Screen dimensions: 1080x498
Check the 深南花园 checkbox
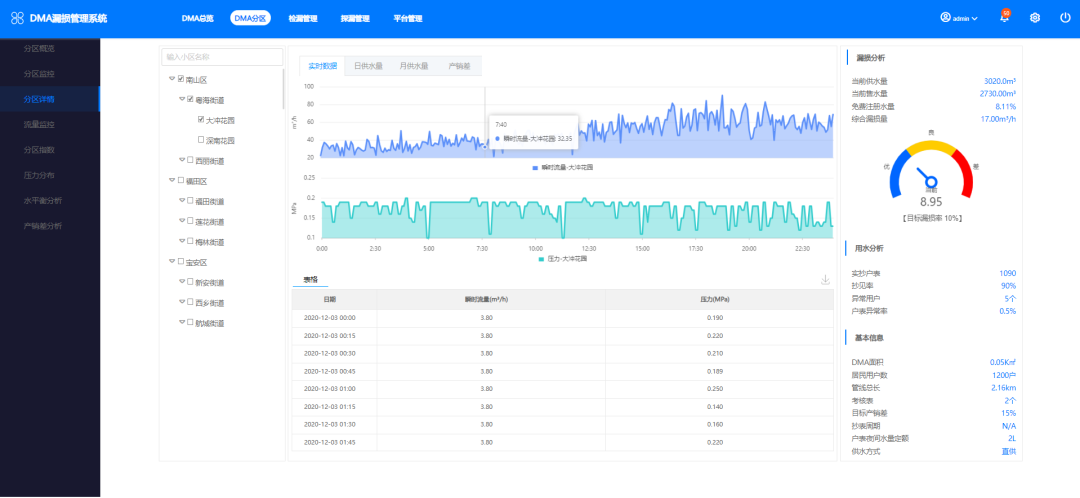coord(201,140)
